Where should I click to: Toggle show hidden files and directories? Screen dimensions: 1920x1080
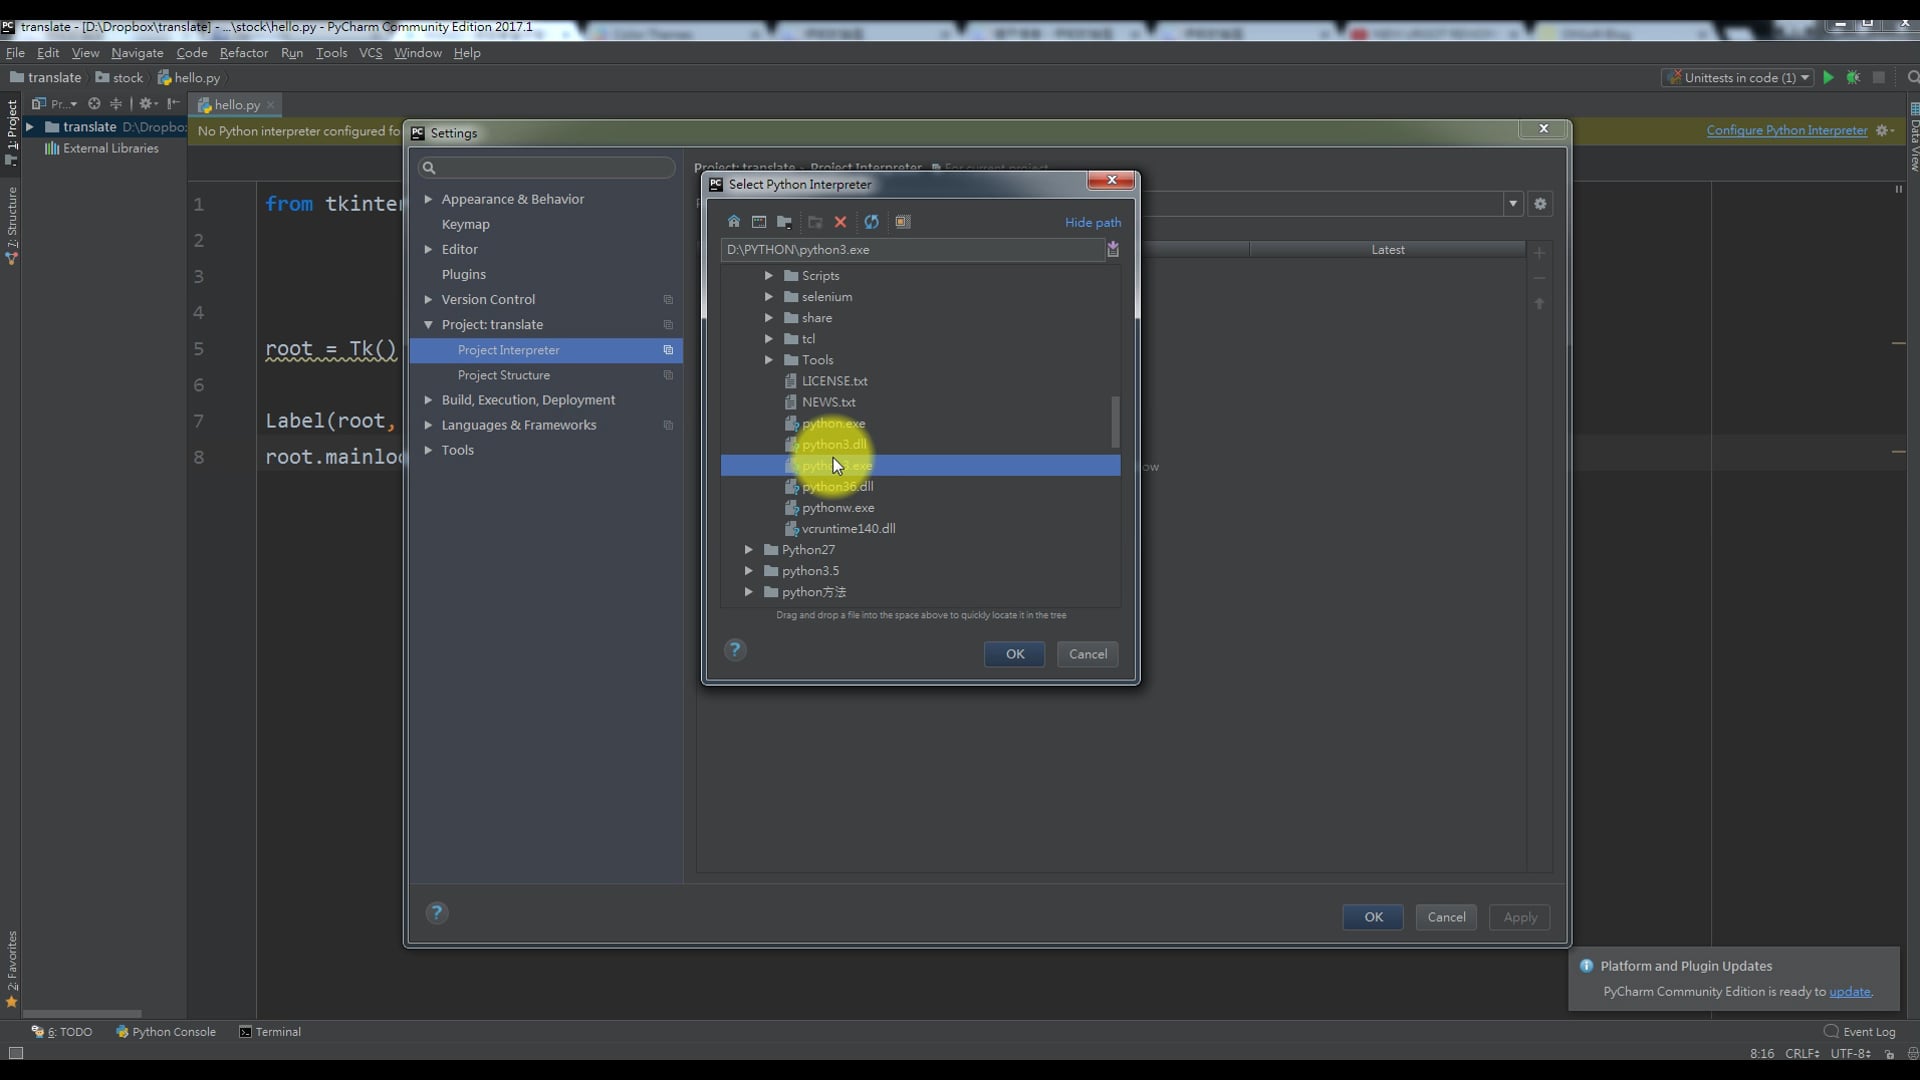(903, 222)
